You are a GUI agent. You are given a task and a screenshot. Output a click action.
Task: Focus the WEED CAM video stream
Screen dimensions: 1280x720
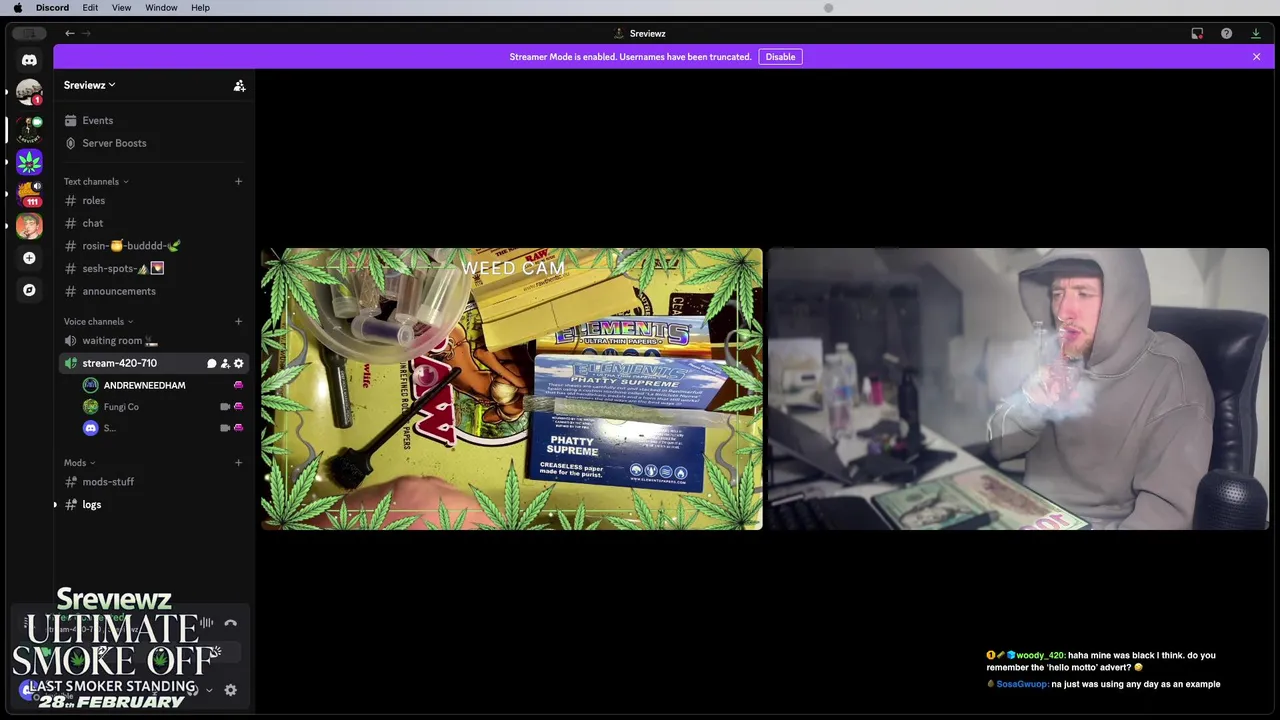click(511, 389)
